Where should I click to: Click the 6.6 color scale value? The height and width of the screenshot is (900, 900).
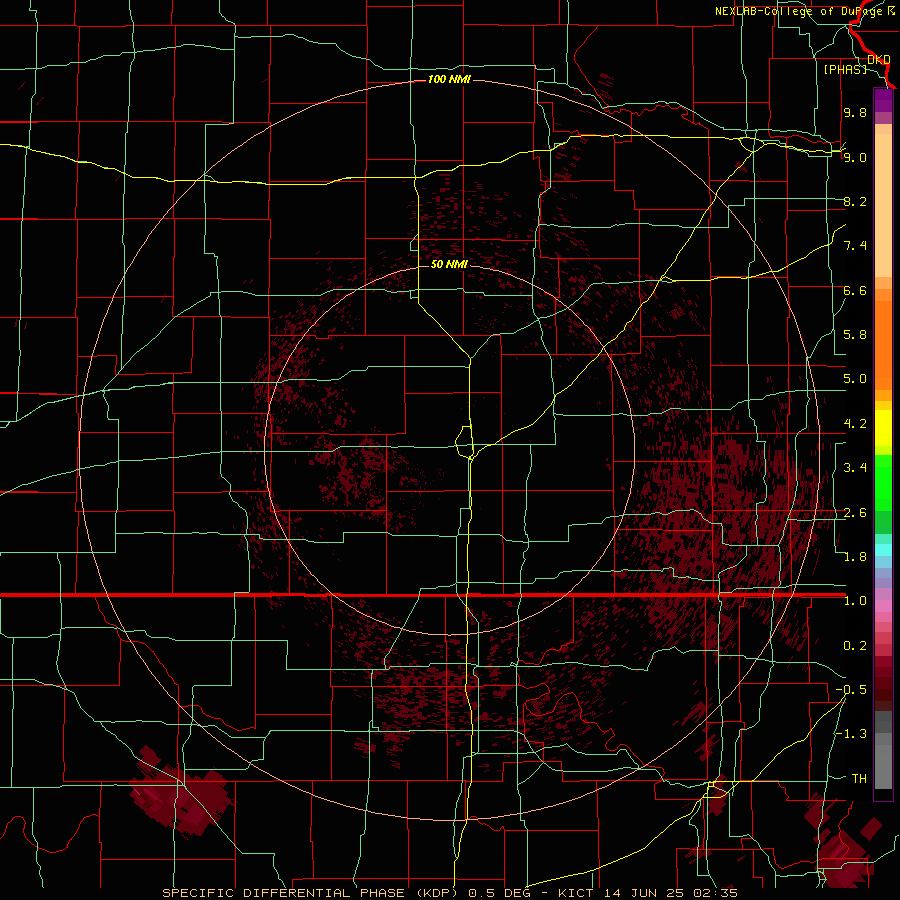click(x=855, y=290)
